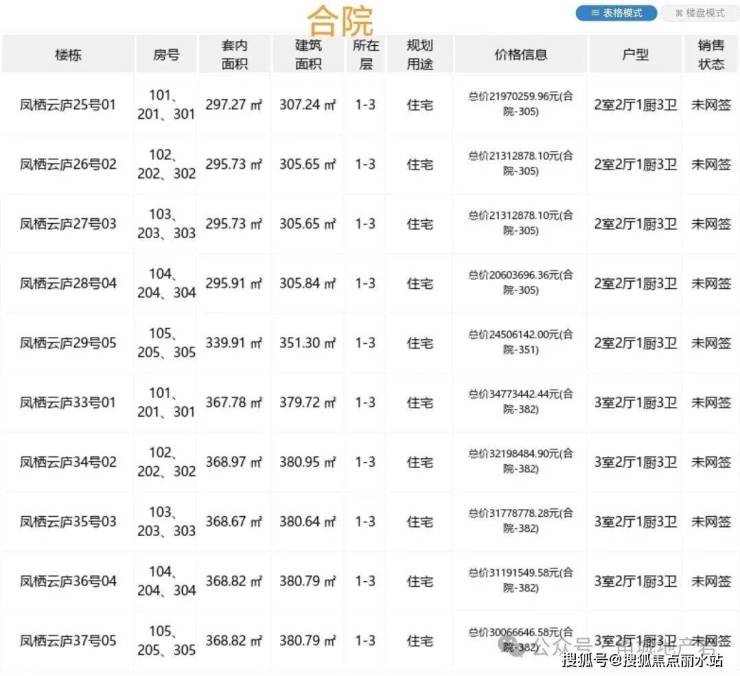
Task: Click the 规划用途 column header
Action: (x=420, y=55)
